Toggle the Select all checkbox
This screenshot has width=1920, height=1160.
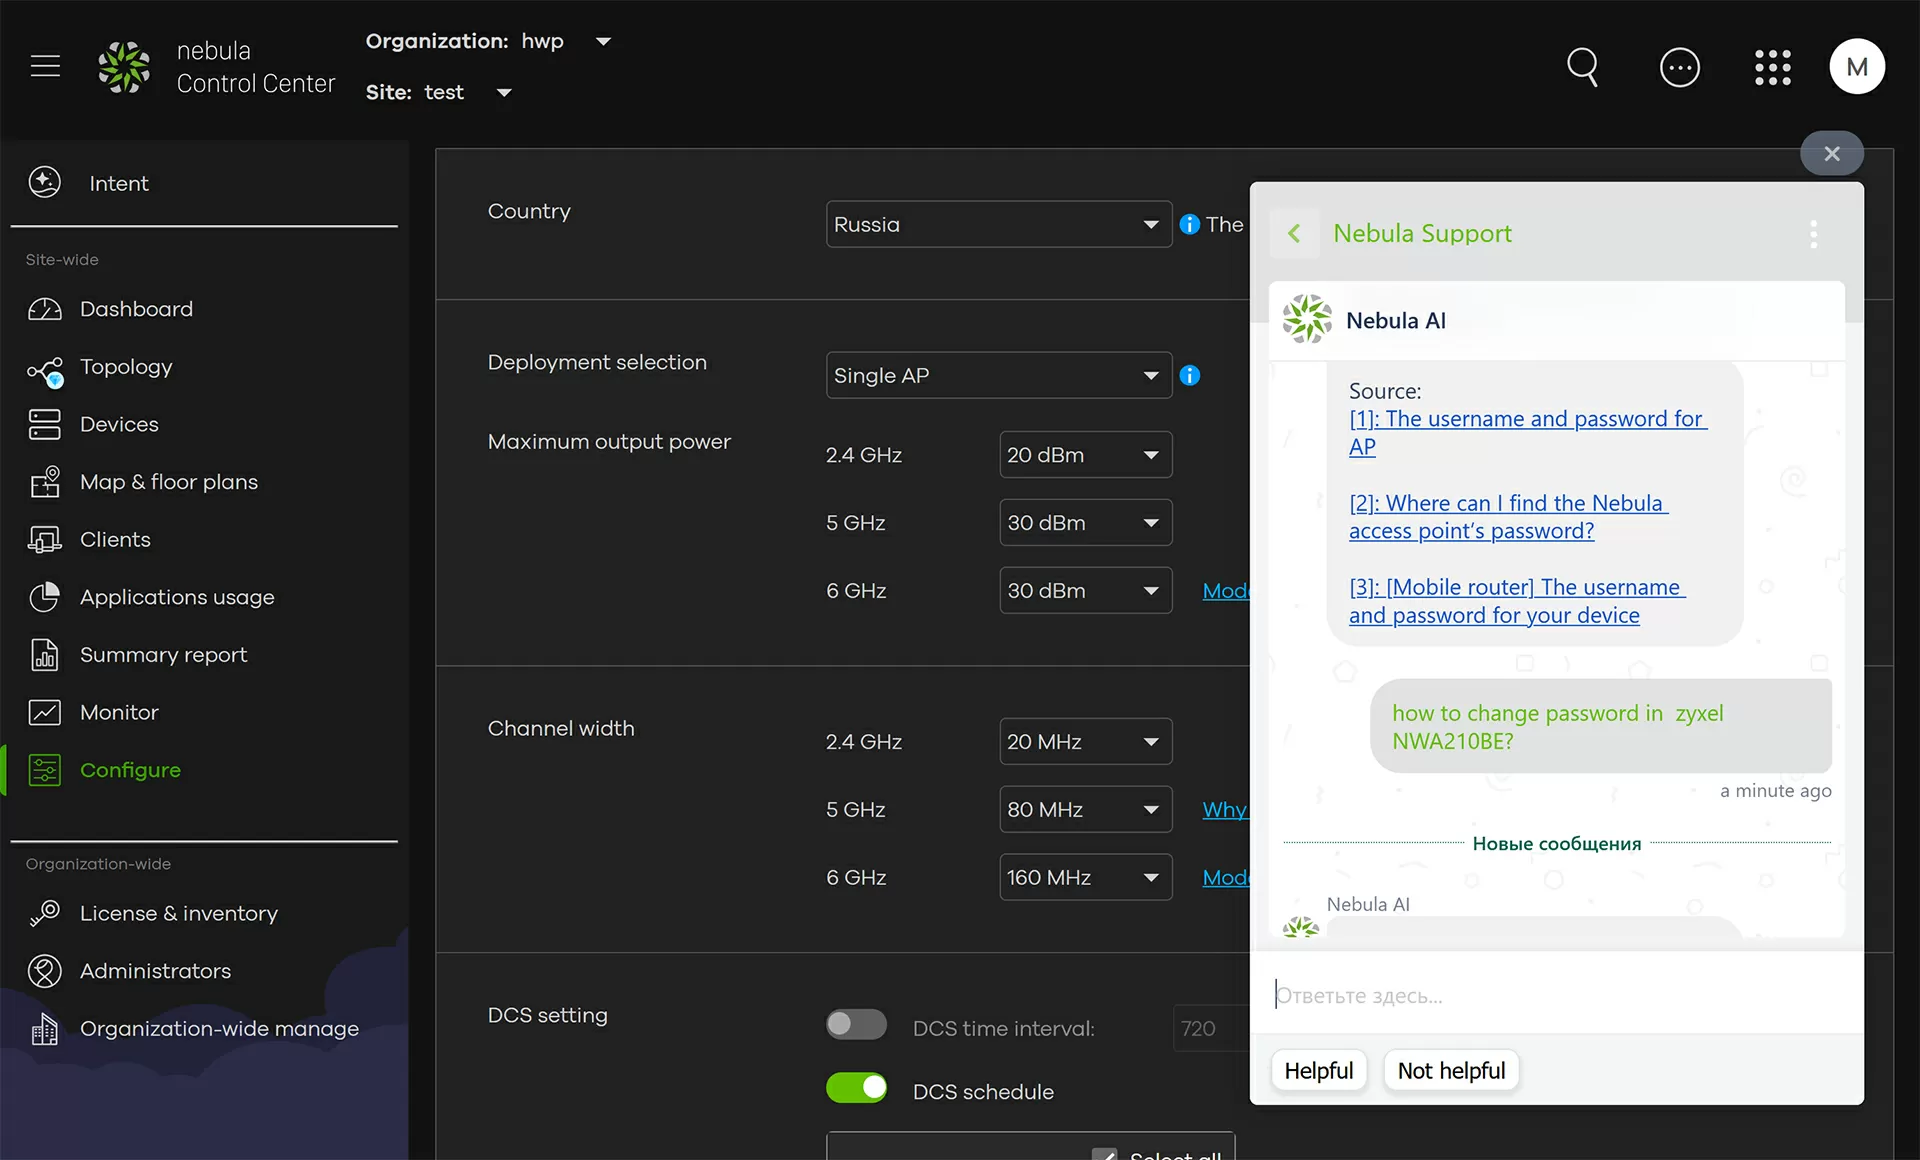pyautogui.click(x=1105, y=1154)
